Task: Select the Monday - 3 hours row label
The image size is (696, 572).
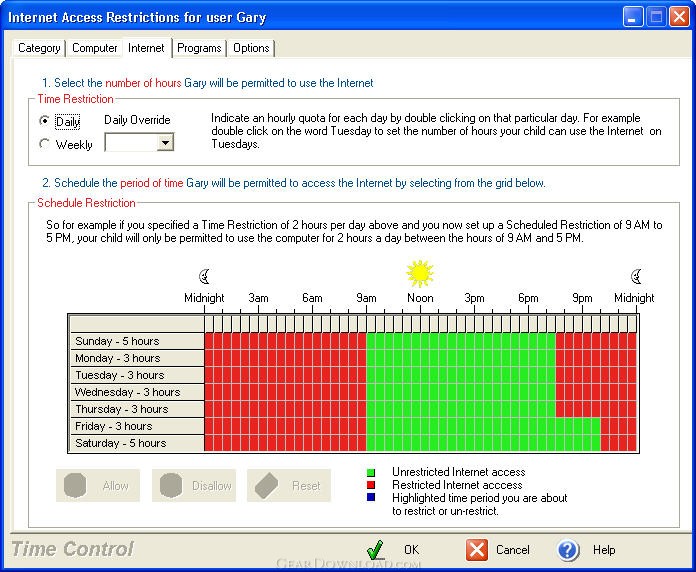Action: pos(137,358)
